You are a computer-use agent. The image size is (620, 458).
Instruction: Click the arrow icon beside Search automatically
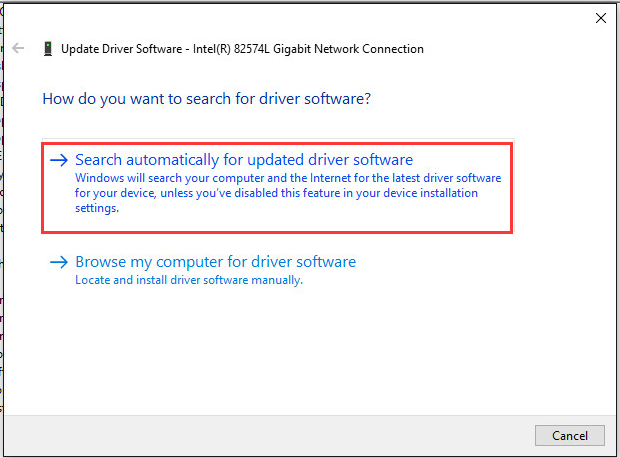point(60,160)
